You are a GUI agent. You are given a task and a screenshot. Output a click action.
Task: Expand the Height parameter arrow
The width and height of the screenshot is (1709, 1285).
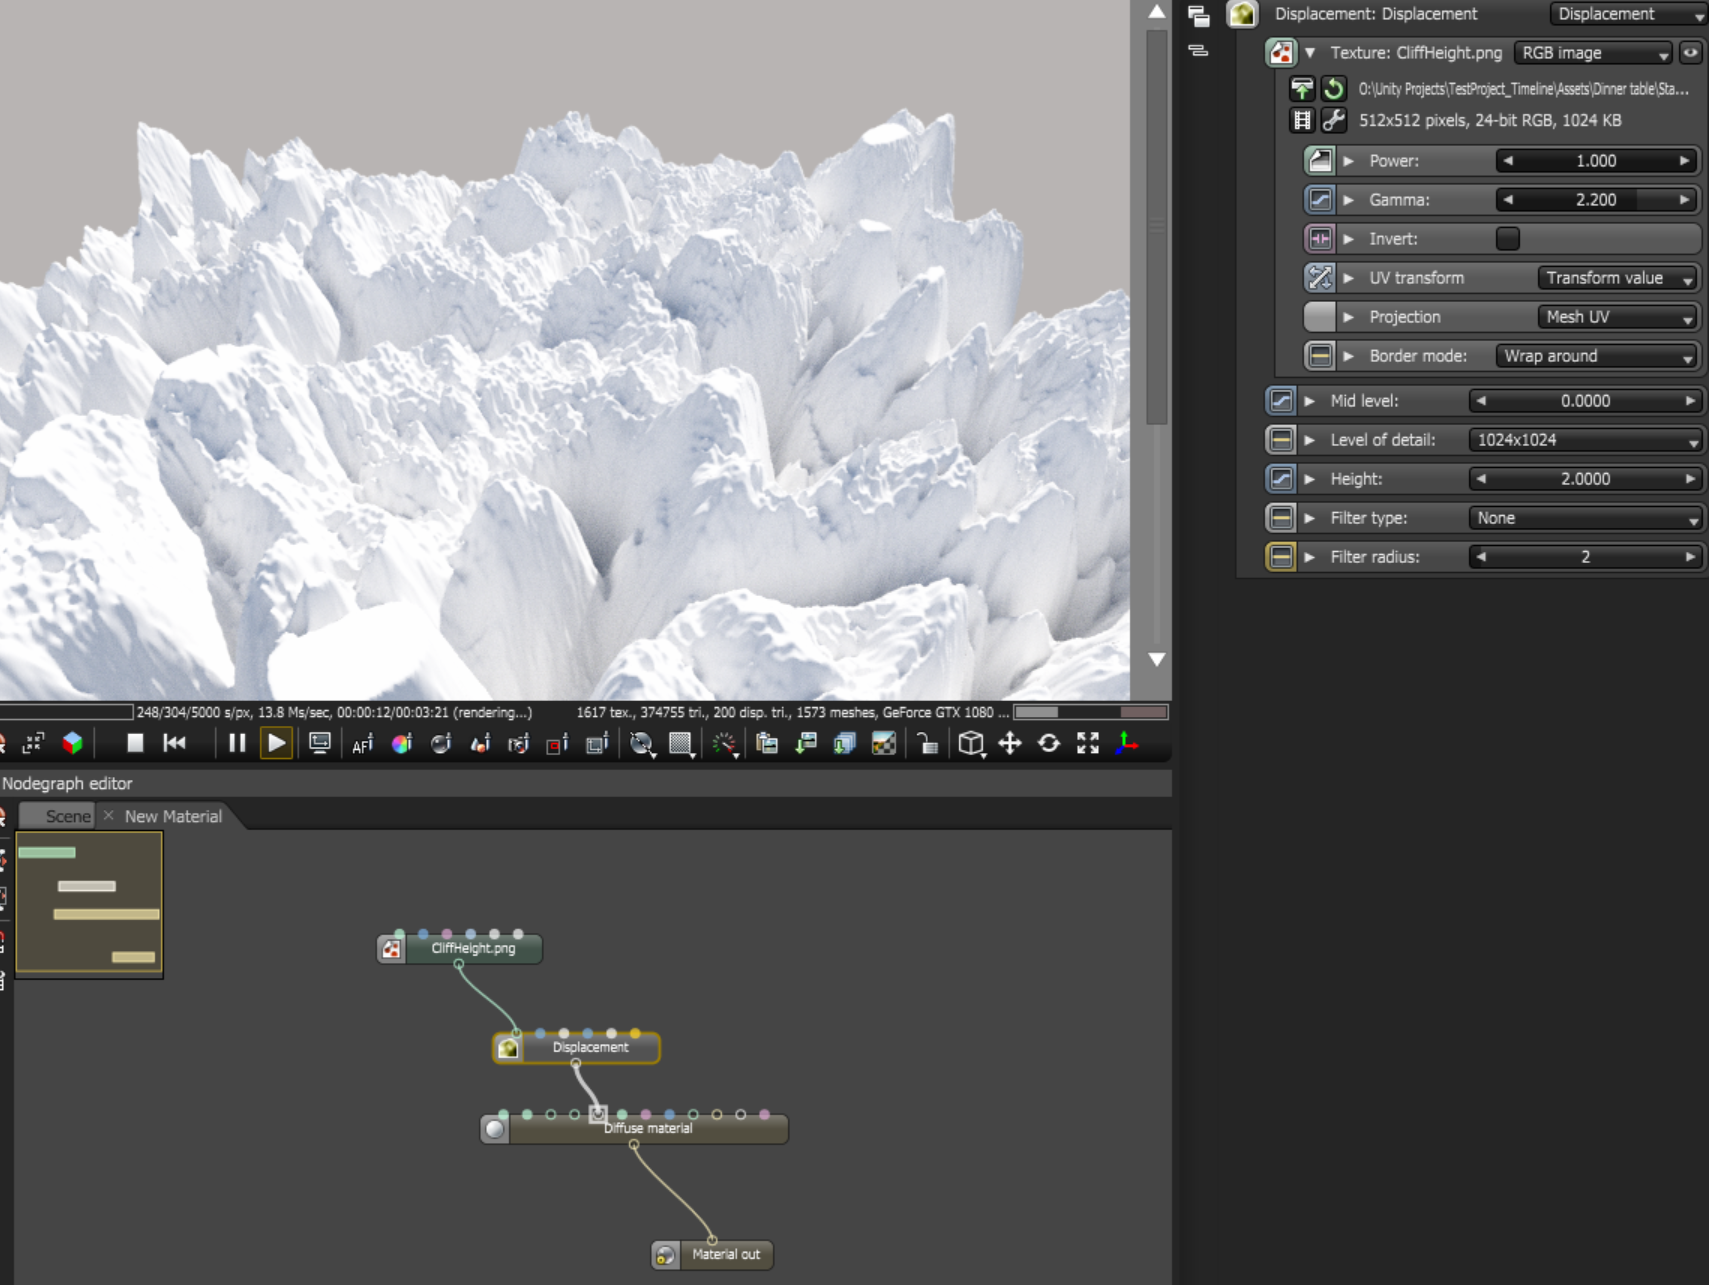pos(1309,479)
